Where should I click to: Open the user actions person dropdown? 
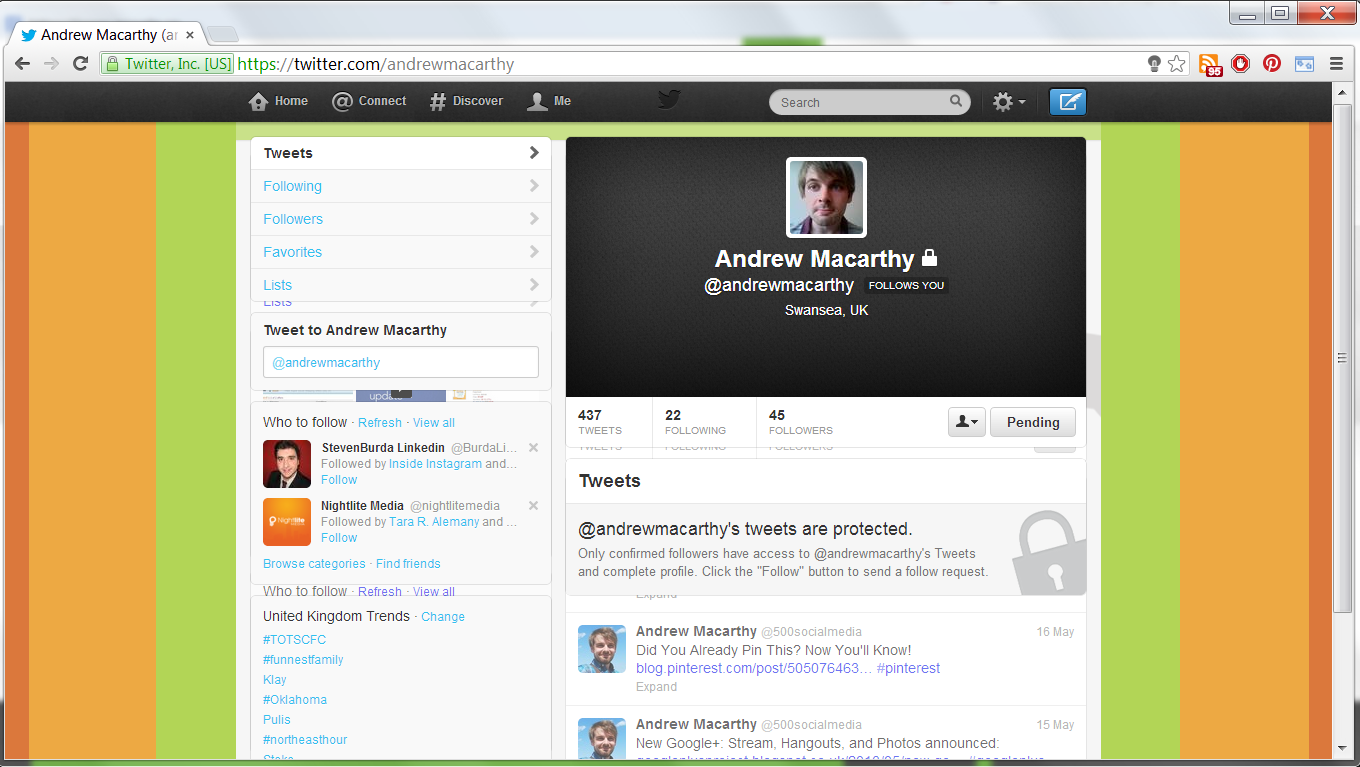pos(967,422)
